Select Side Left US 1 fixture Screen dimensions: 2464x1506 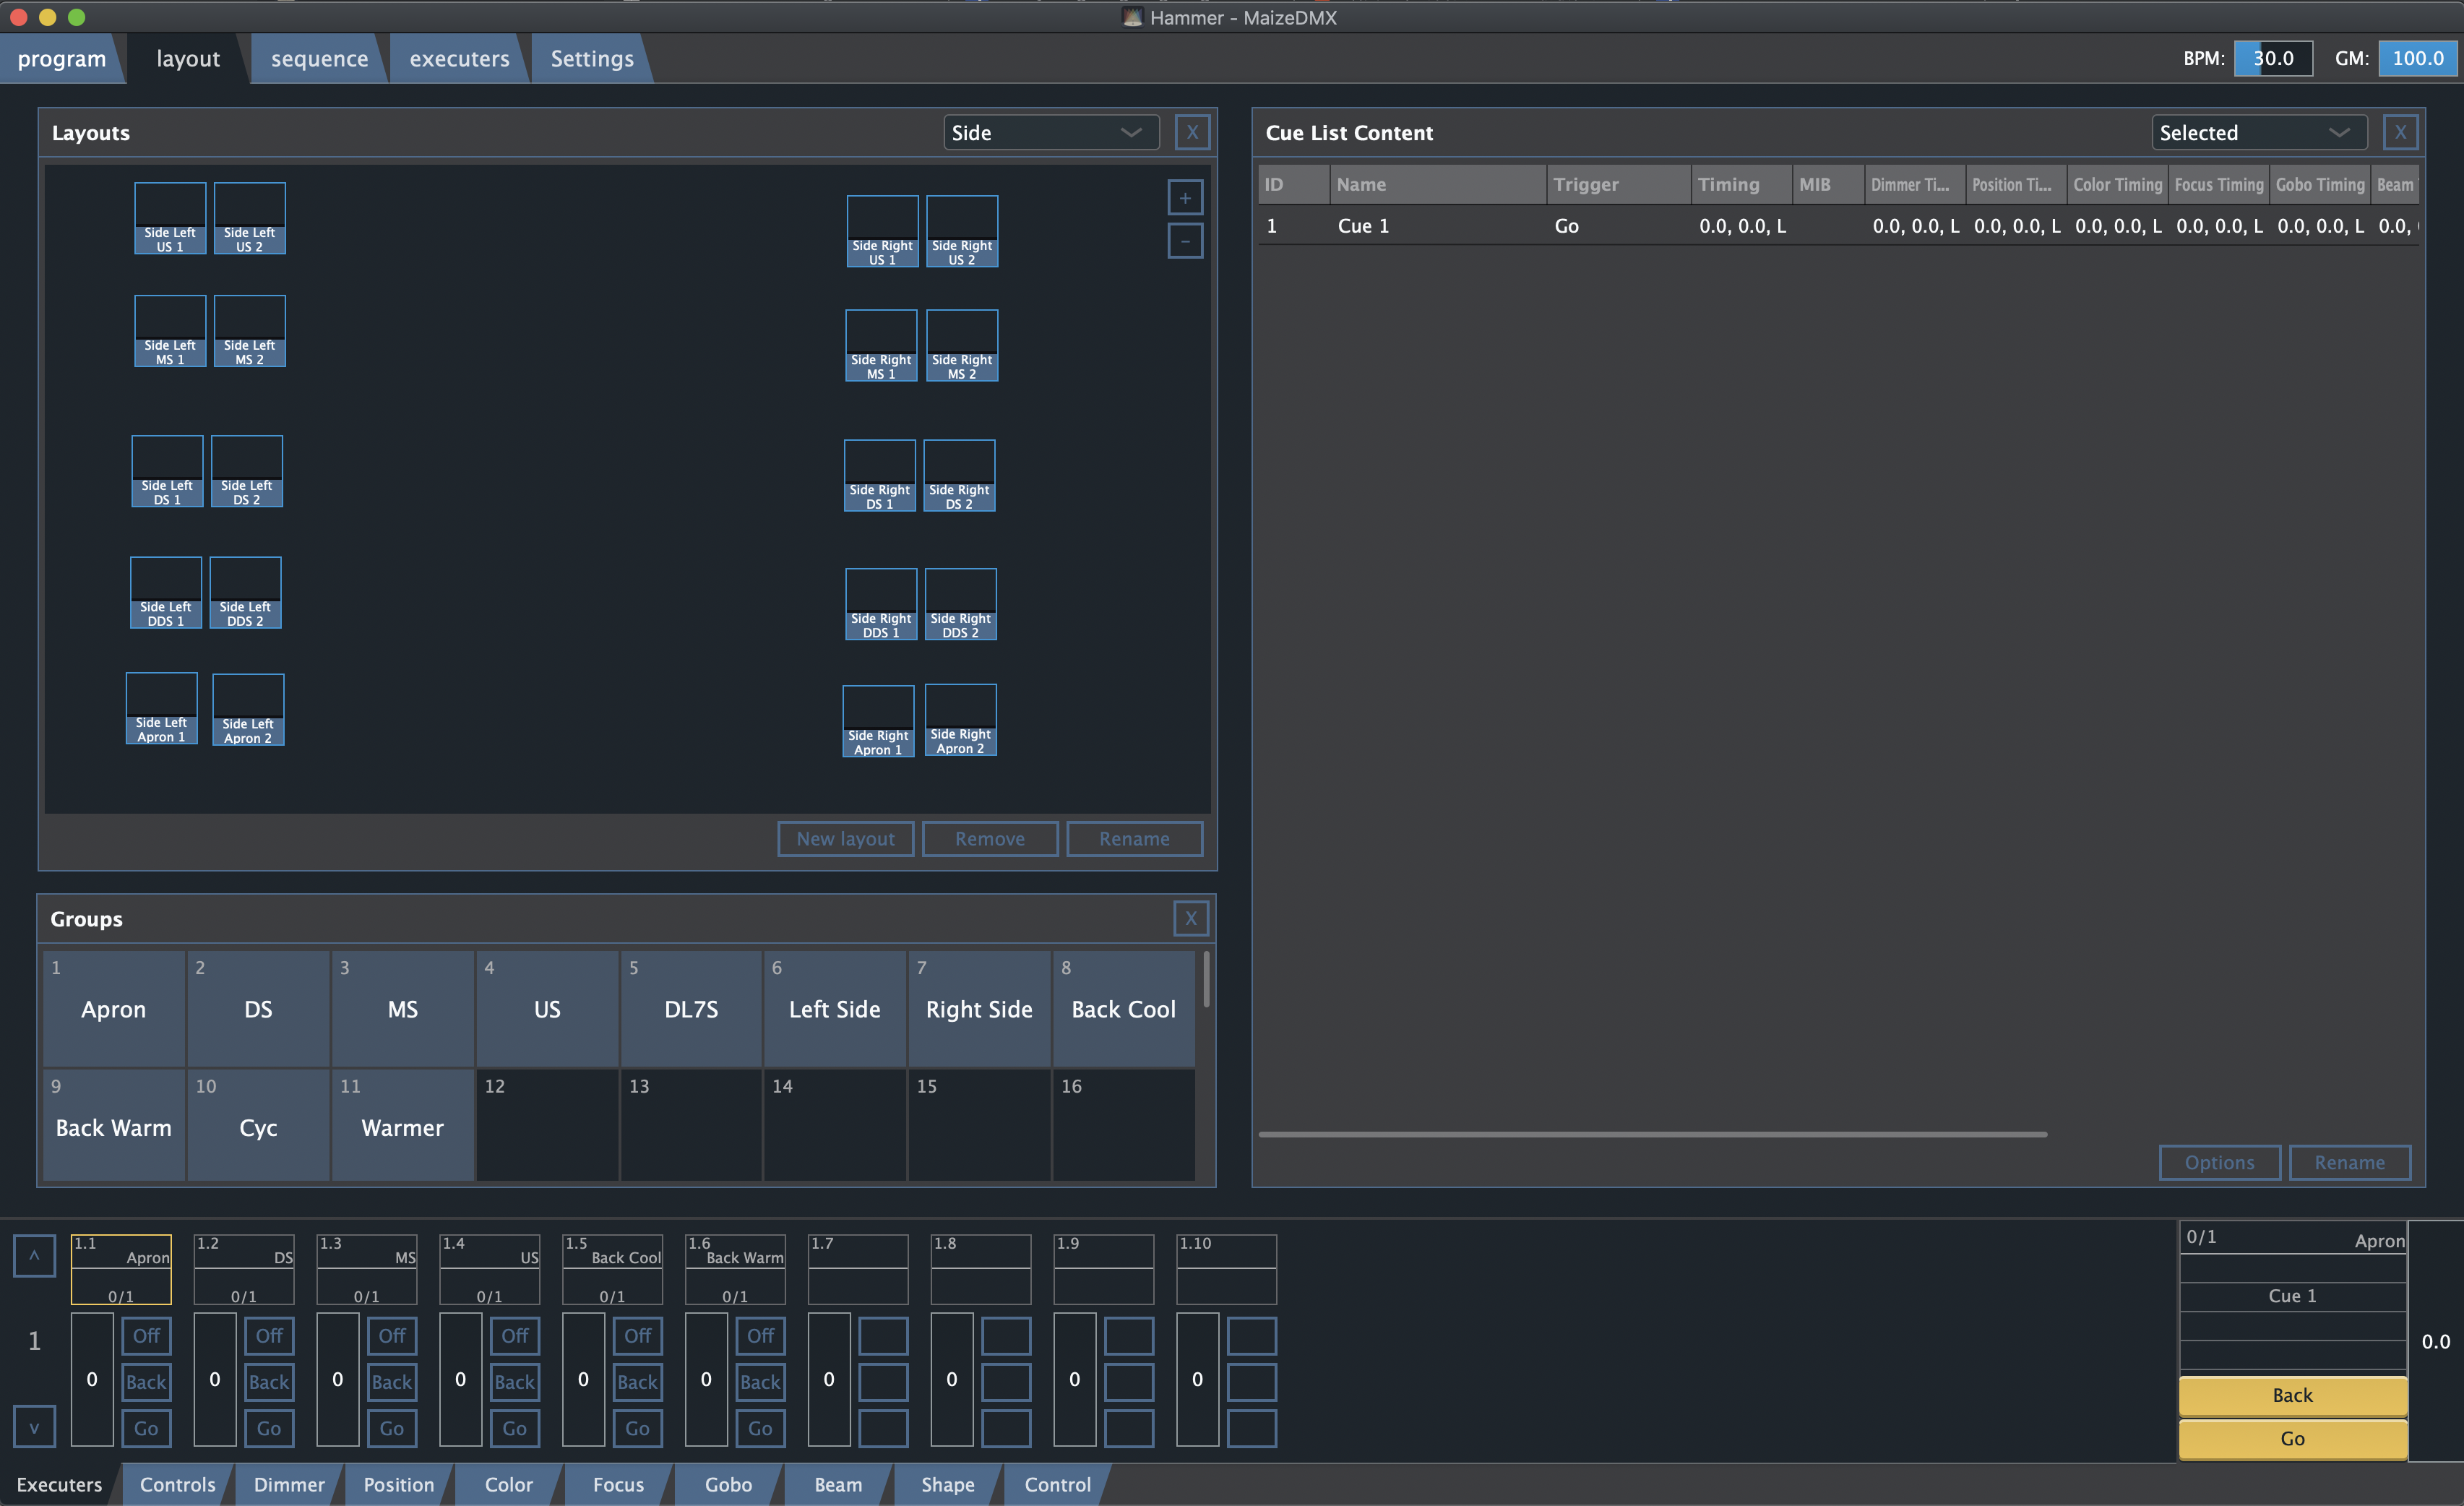(x=170, y=218)
